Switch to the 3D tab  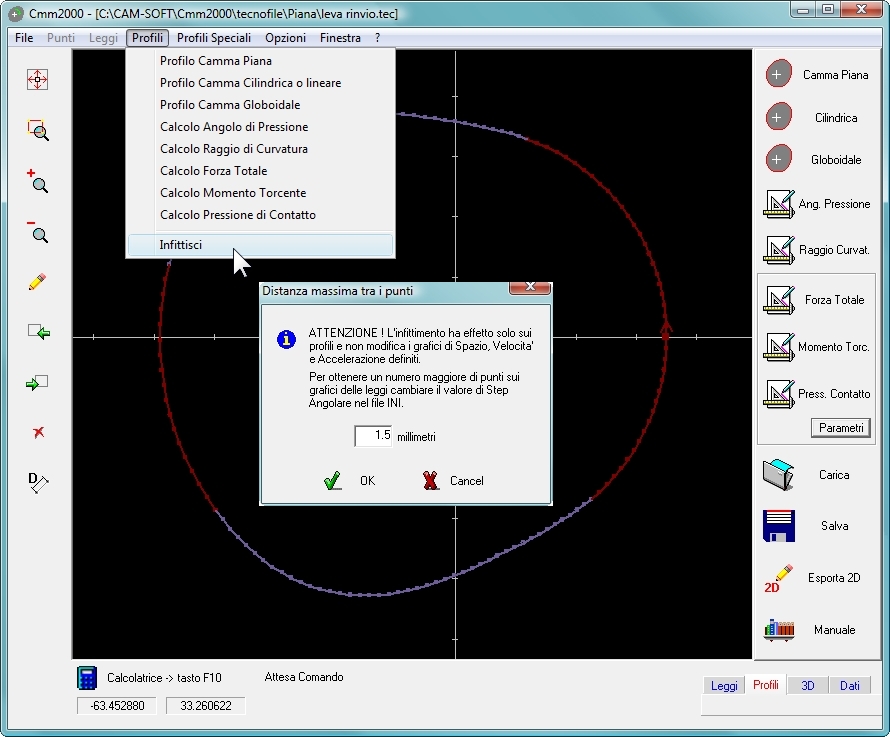[808, 686]
